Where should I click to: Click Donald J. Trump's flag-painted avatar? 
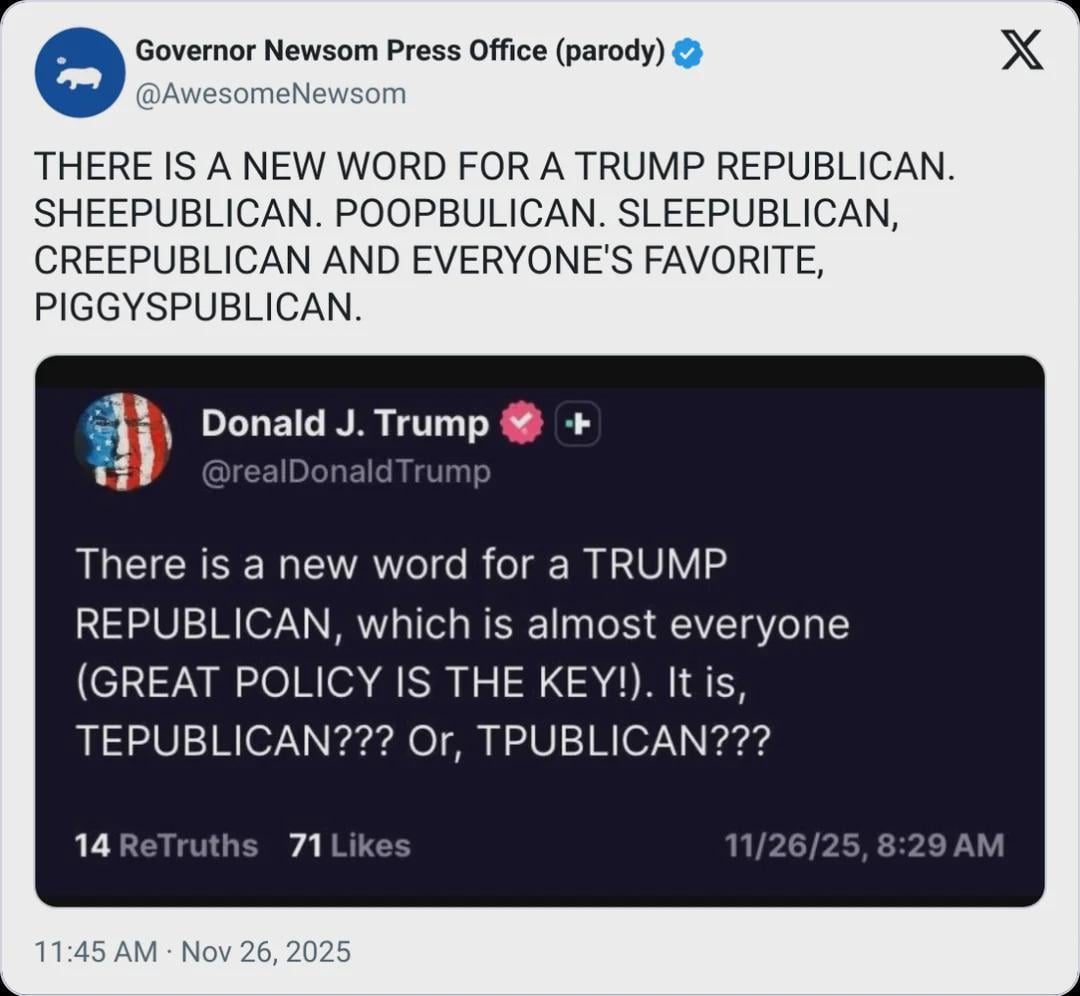click(x=123, y=441)
